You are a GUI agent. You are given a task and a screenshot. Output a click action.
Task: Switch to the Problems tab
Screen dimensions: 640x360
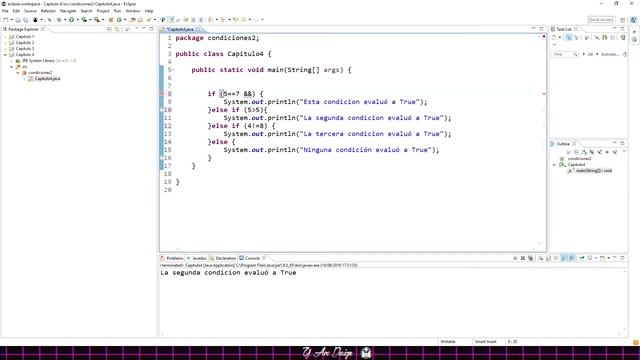coord(172,258)
